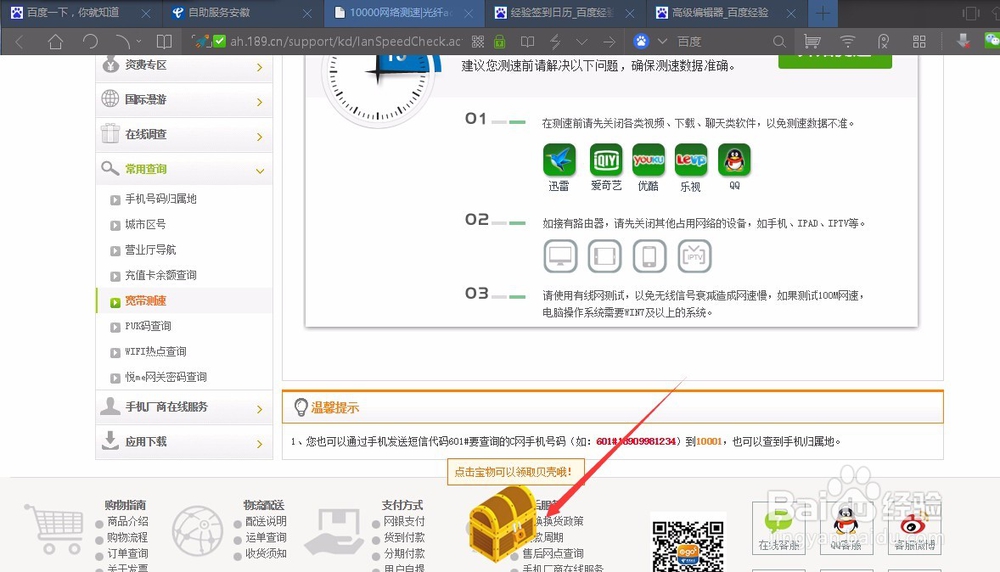This screenshot has height=572, width=1000.
Task: Expand the 资费专区 sidebar section
Action: tap(184, 66)
